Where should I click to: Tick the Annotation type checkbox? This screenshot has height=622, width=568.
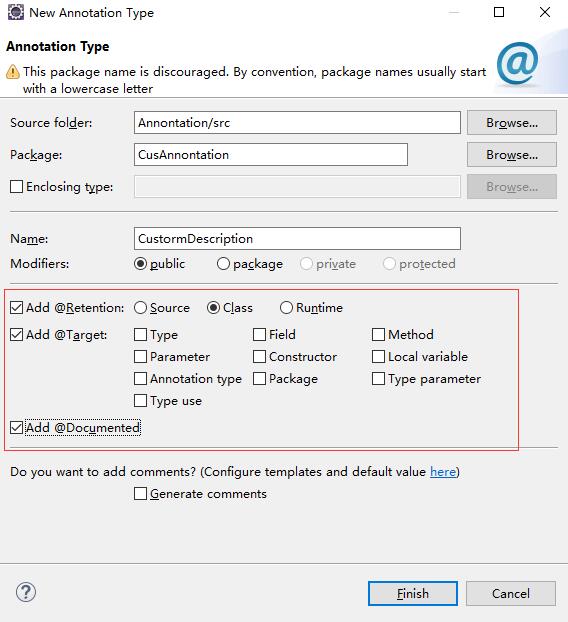(x=140, y=379)
